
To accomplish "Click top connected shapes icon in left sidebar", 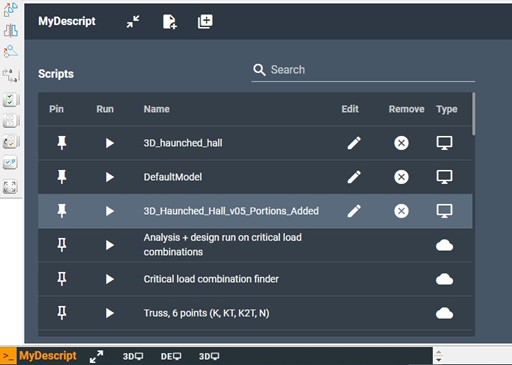I will (x=11, y=10).
